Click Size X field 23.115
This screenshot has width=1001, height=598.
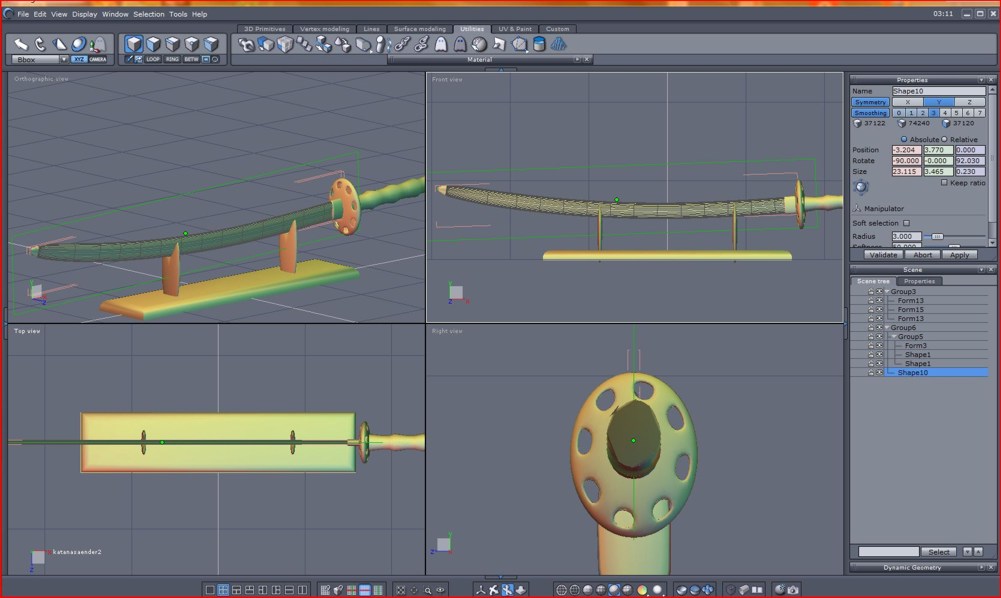tap(906, 172)
